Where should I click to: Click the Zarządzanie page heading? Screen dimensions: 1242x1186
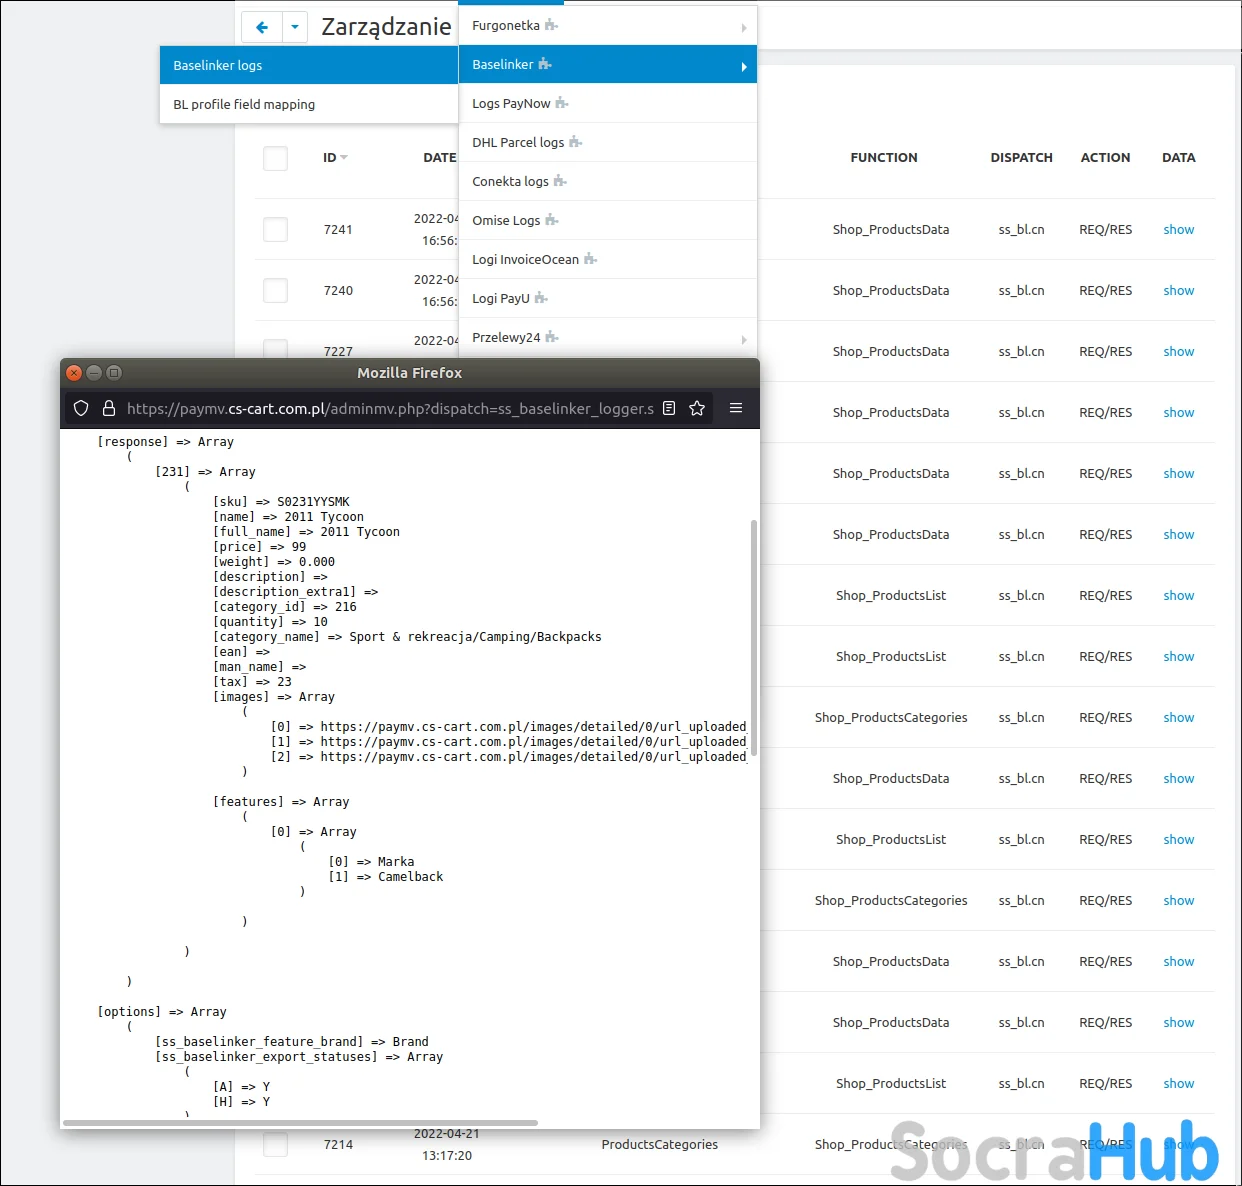tap(386, 27)
